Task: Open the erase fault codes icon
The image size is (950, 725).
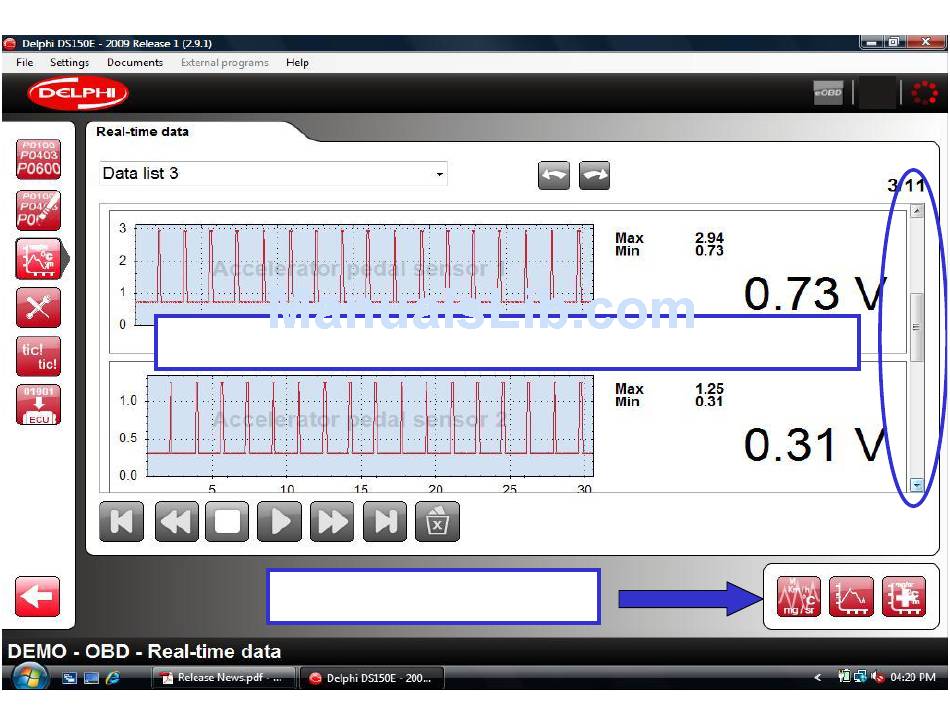Action: pyautogui.click(x=38, y=210)
